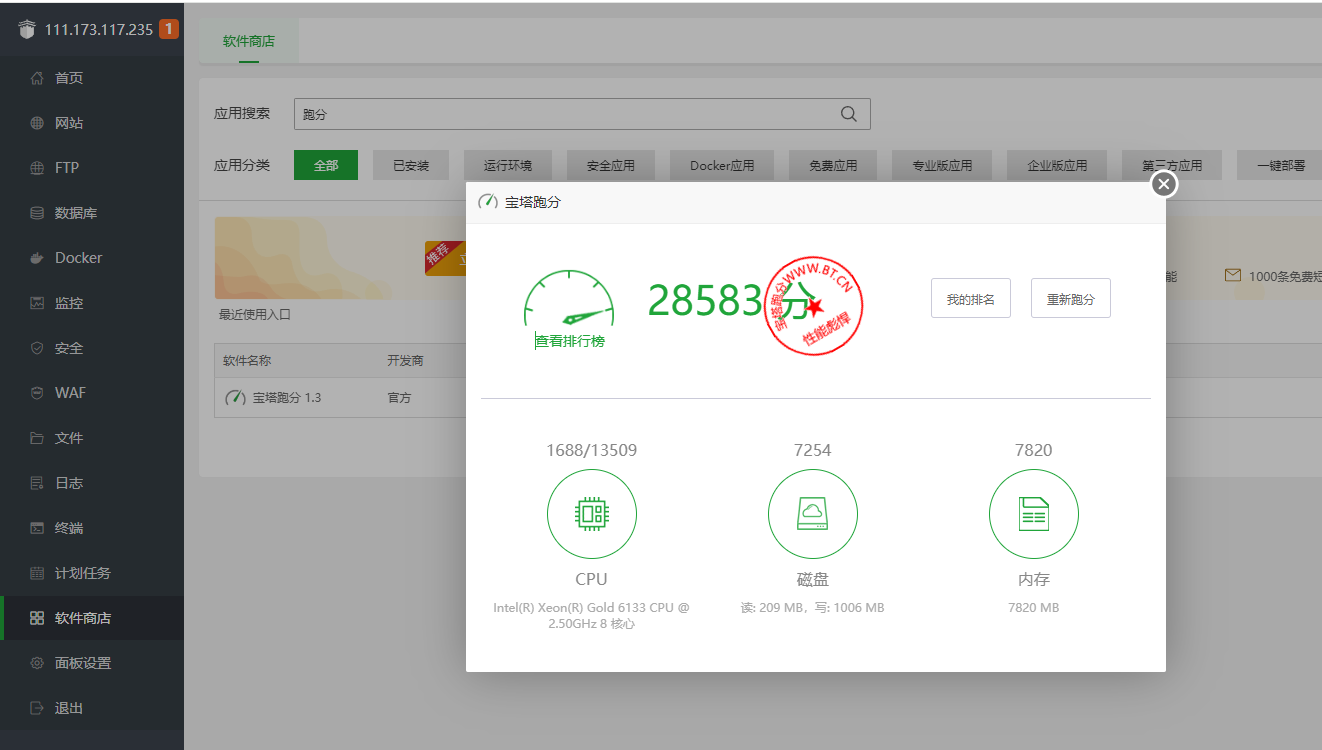Click the log icon beside 日志
1322x750 pixels.
coord(37,483)
